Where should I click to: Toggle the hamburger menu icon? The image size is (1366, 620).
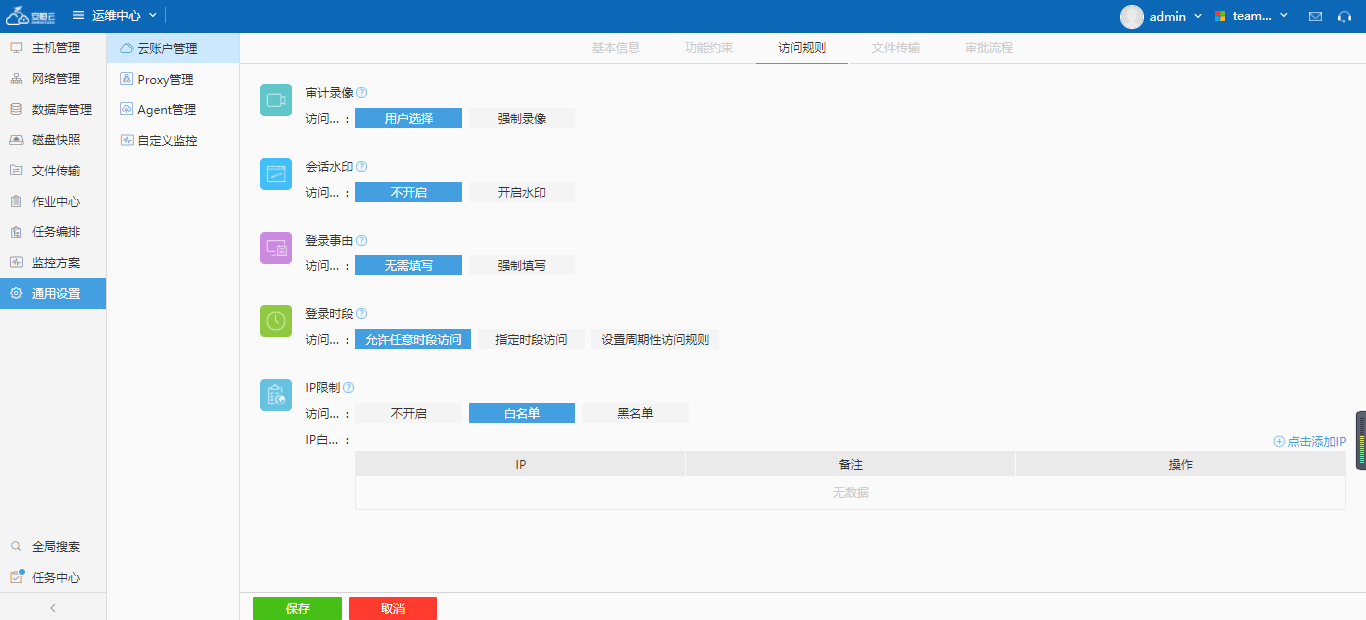pyautogui.click(x=78, y=16)
